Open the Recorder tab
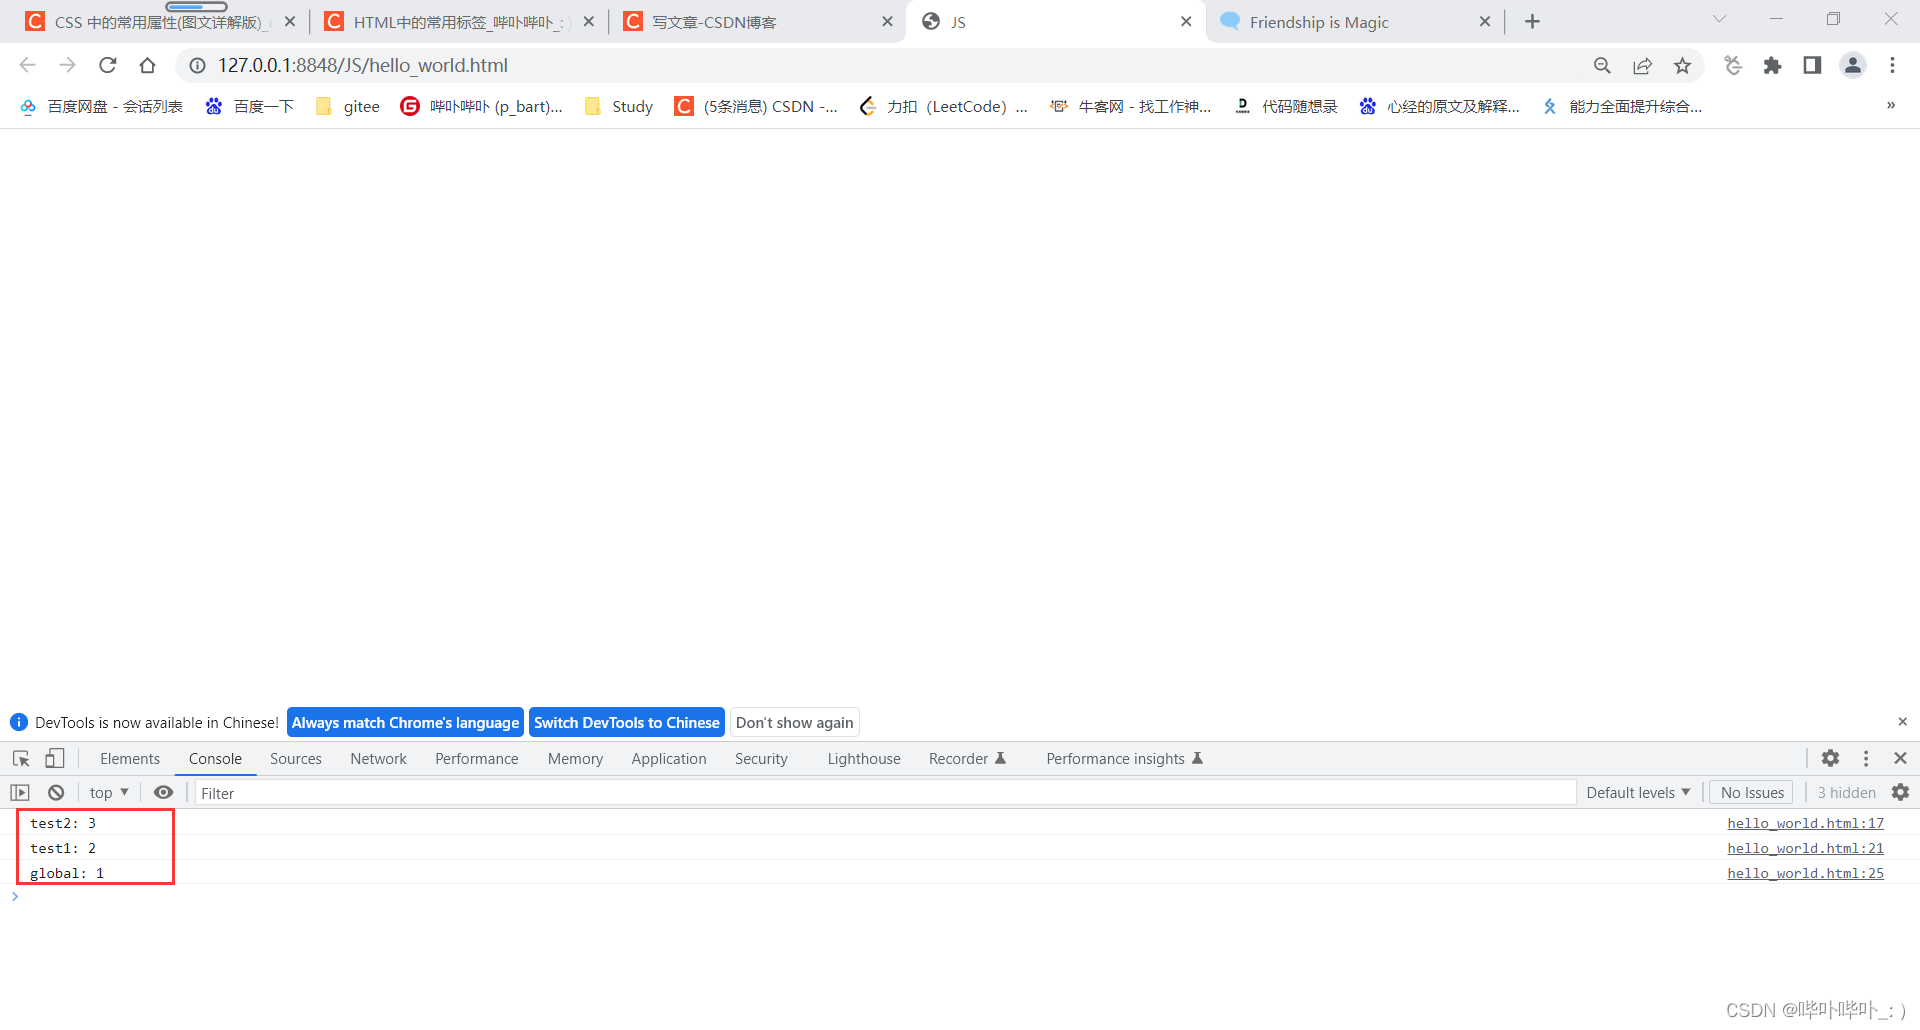 coord(966,758)
